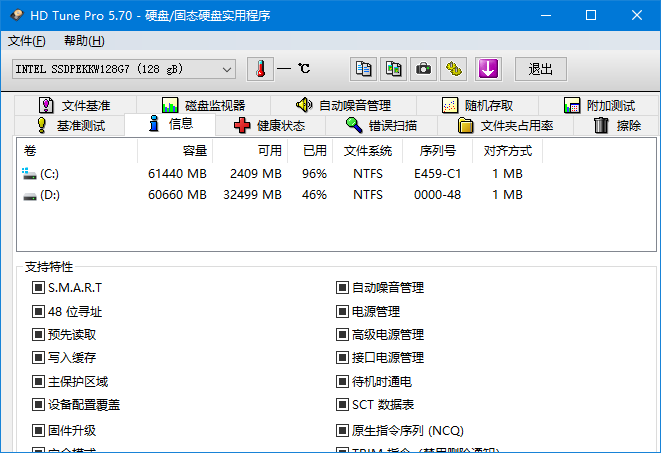Image resolution: width=661 pixels, height=453 pixels.
Task: Click the 可用 column header
Action: click(250, 151)
